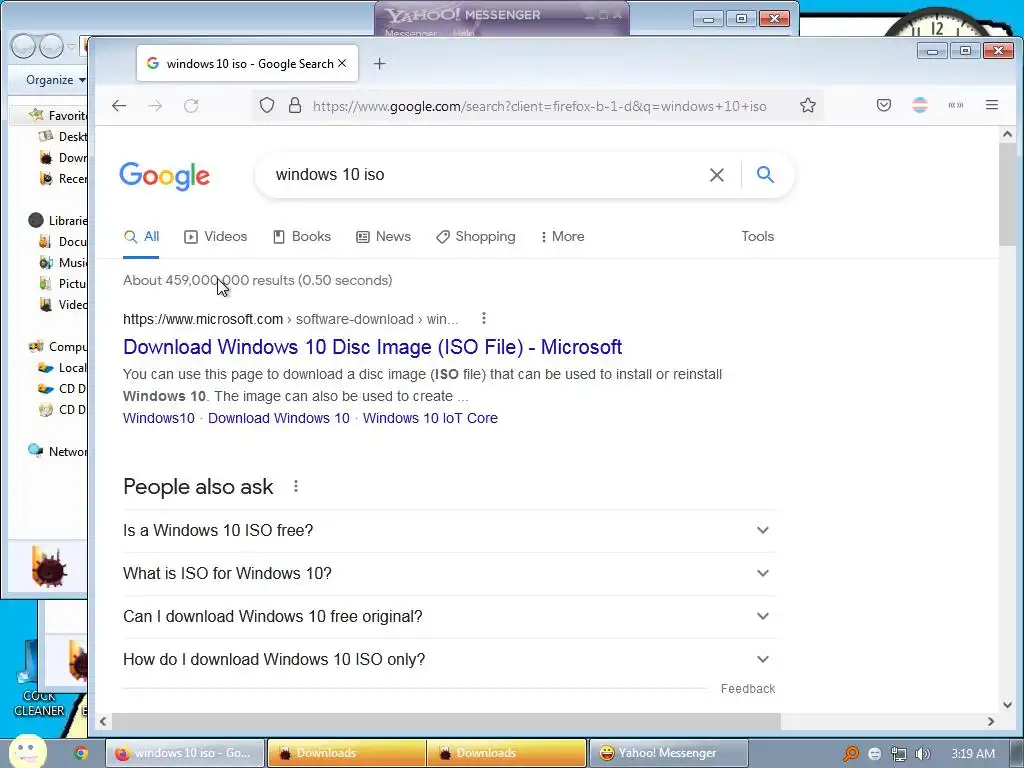The width and height of the screenshot is (1024, 768).
Task: Open three-dot menu next to People also ask
Action: [x=296, y=486]
